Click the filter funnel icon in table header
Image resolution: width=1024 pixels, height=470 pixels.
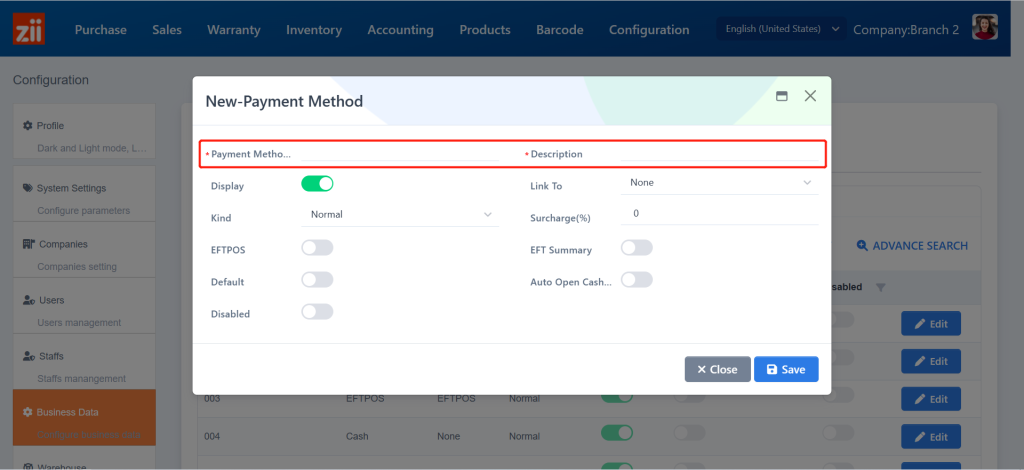tap(880, 288)
